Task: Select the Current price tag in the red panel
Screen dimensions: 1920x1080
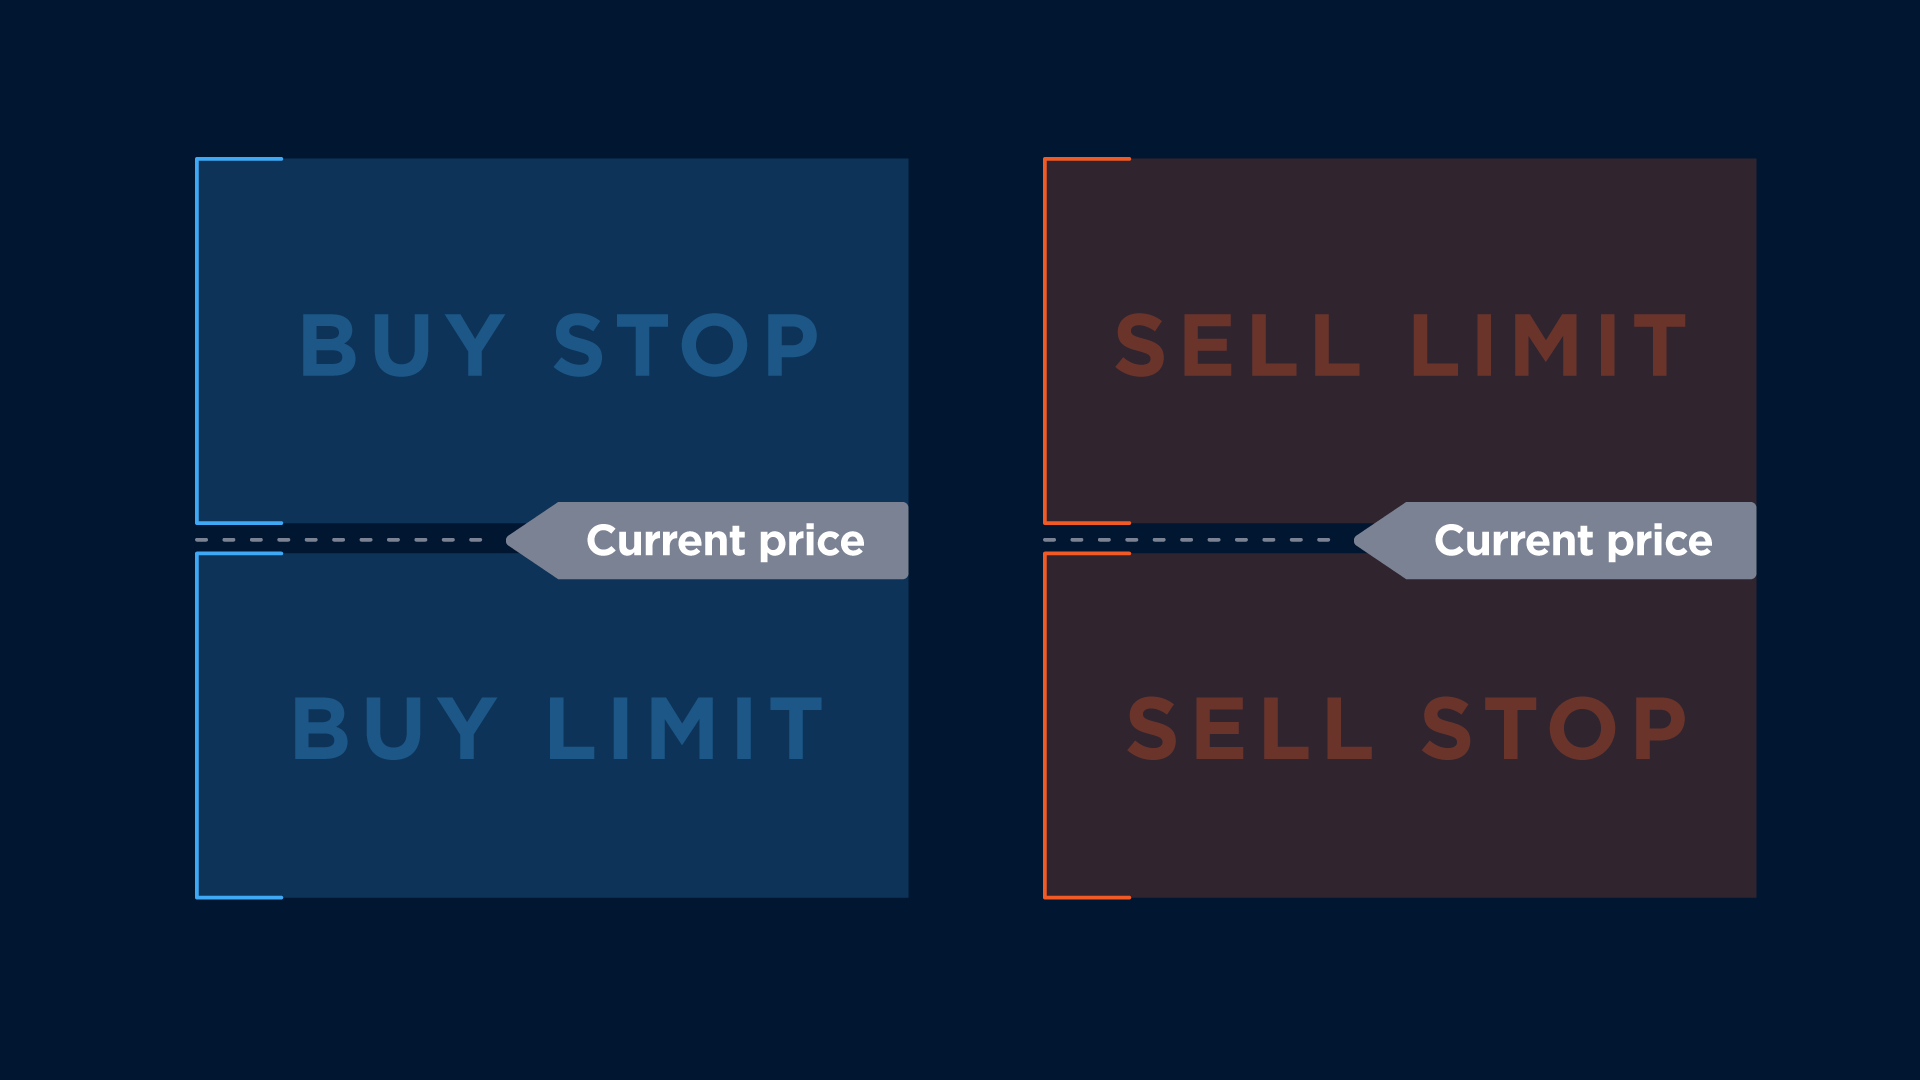Action: point(1573,541)
